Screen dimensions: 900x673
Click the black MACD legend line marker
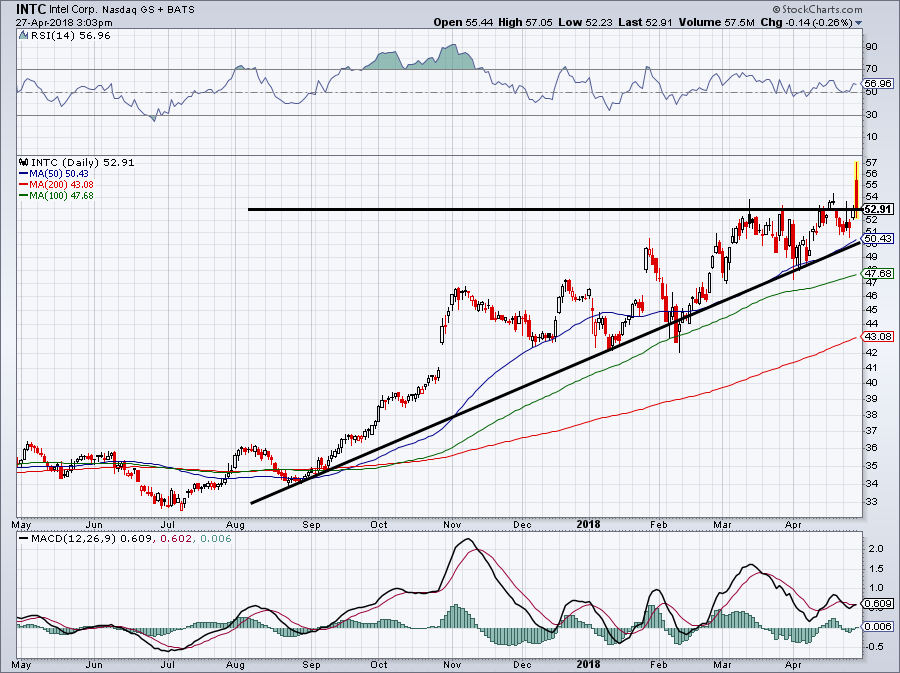click(24, 538)
